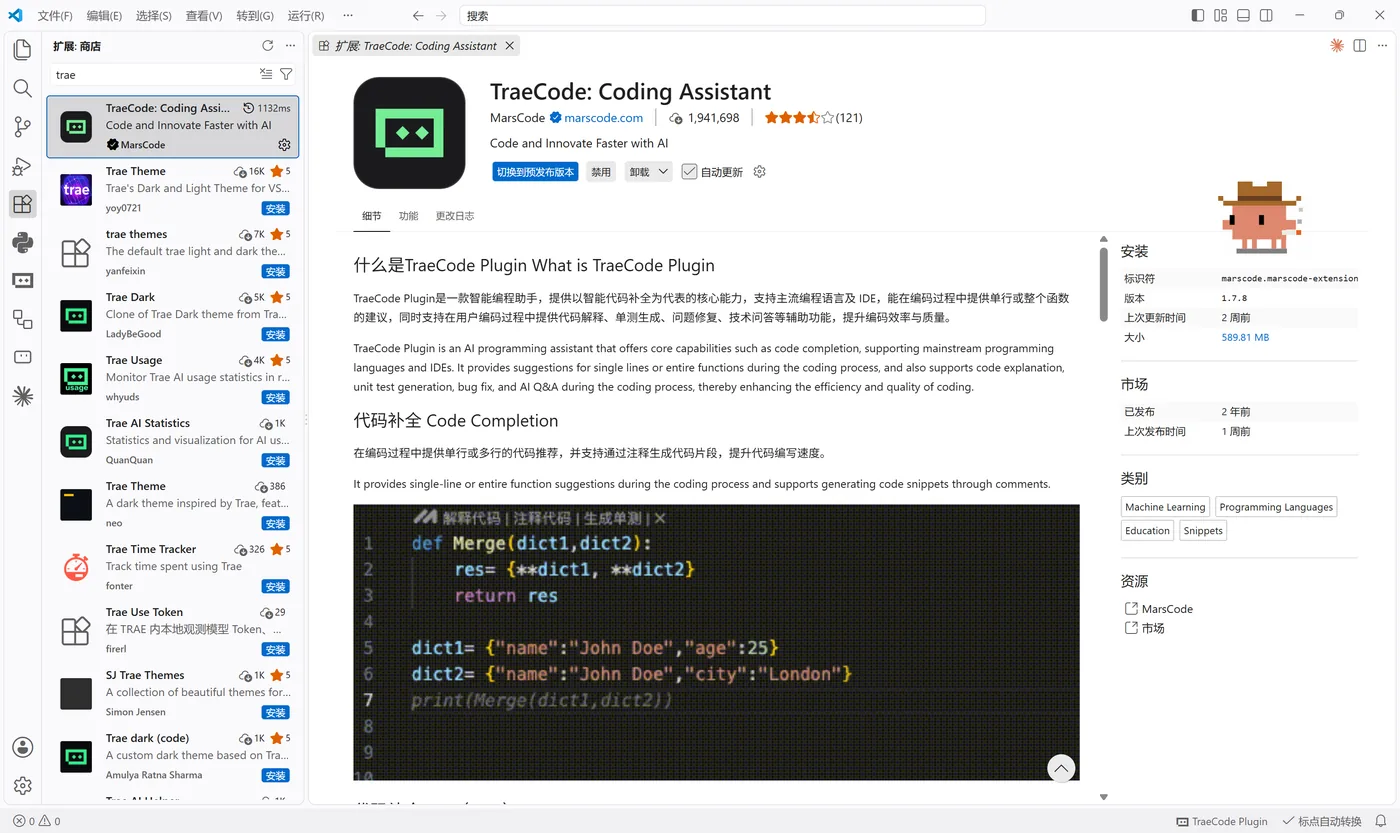Go back with the navigation arrow
The height and width of the screenshot is (833, 1400).
coord(418,16)
